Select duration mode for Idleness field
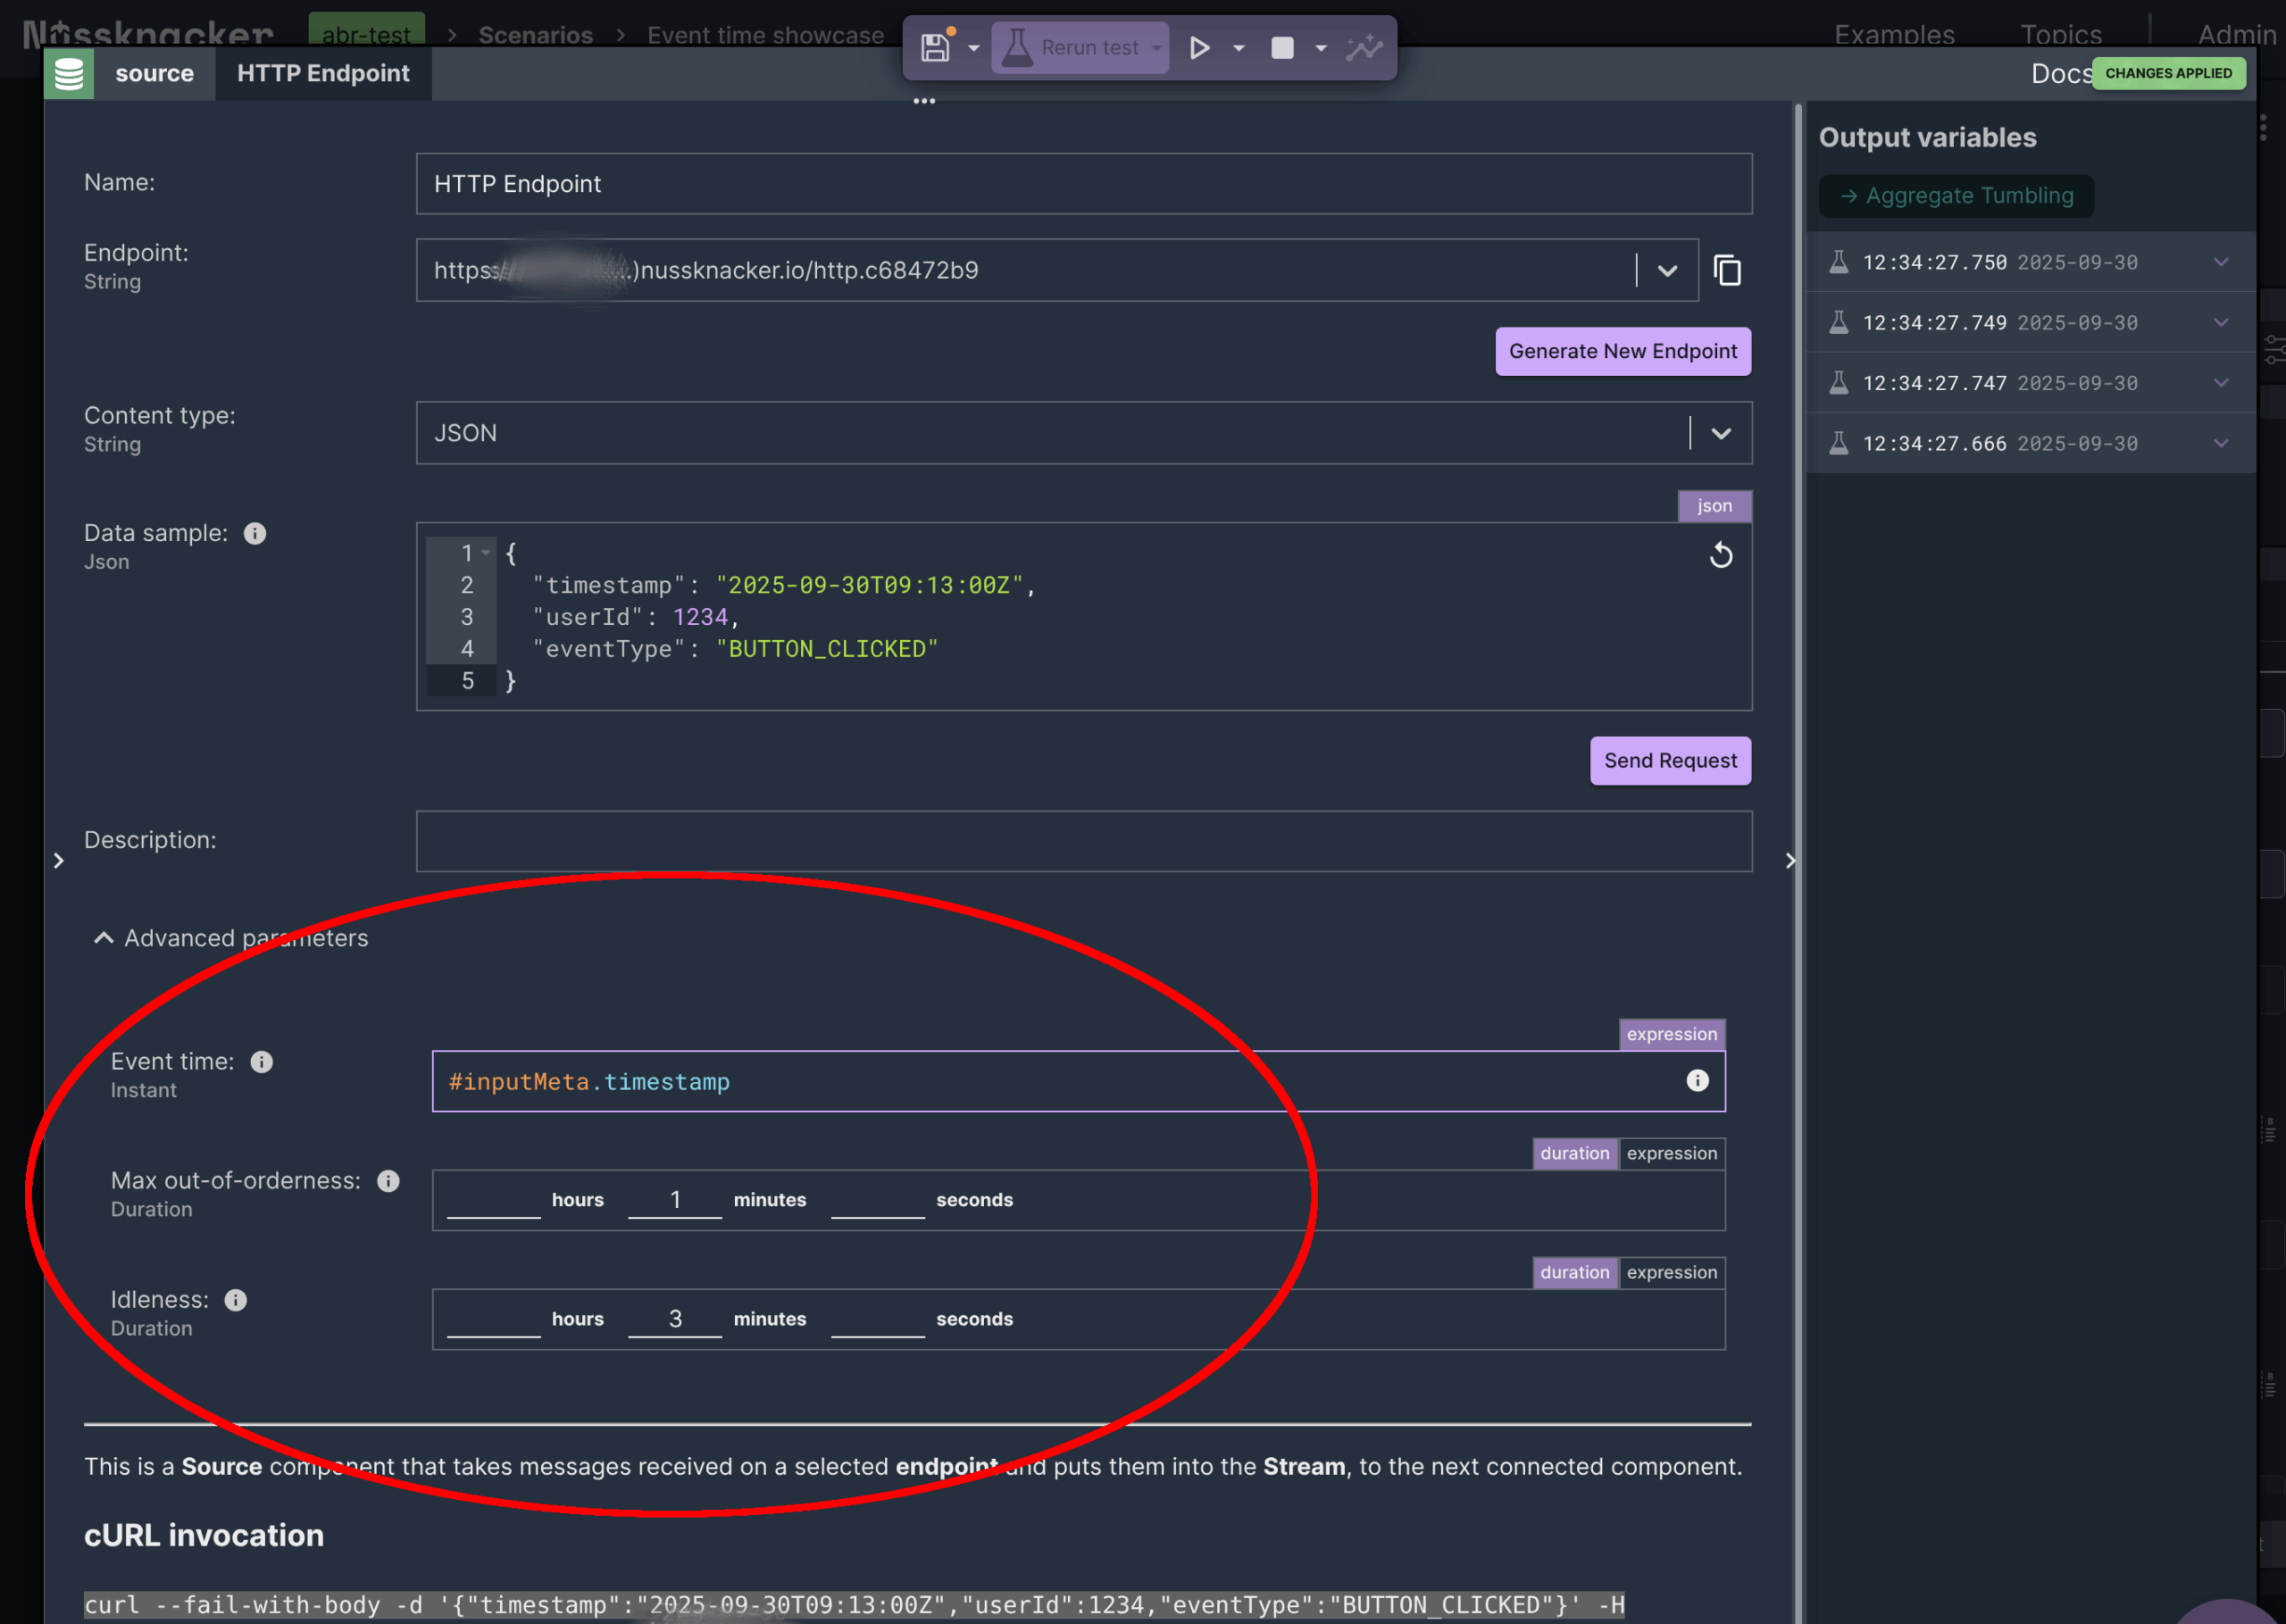The height and width of the screenshot is (1624, 2286). [x=1574, y=1272]
